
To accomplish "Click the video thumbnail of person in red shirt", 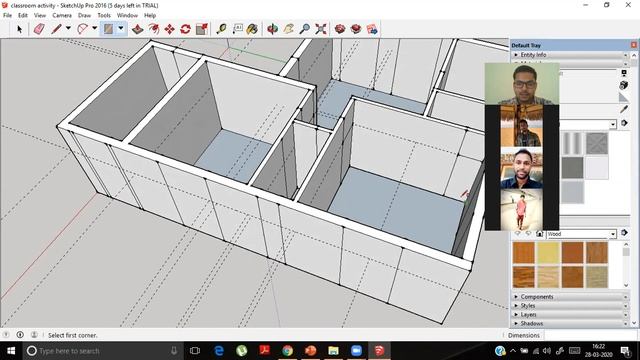I will tap(522, 210).
